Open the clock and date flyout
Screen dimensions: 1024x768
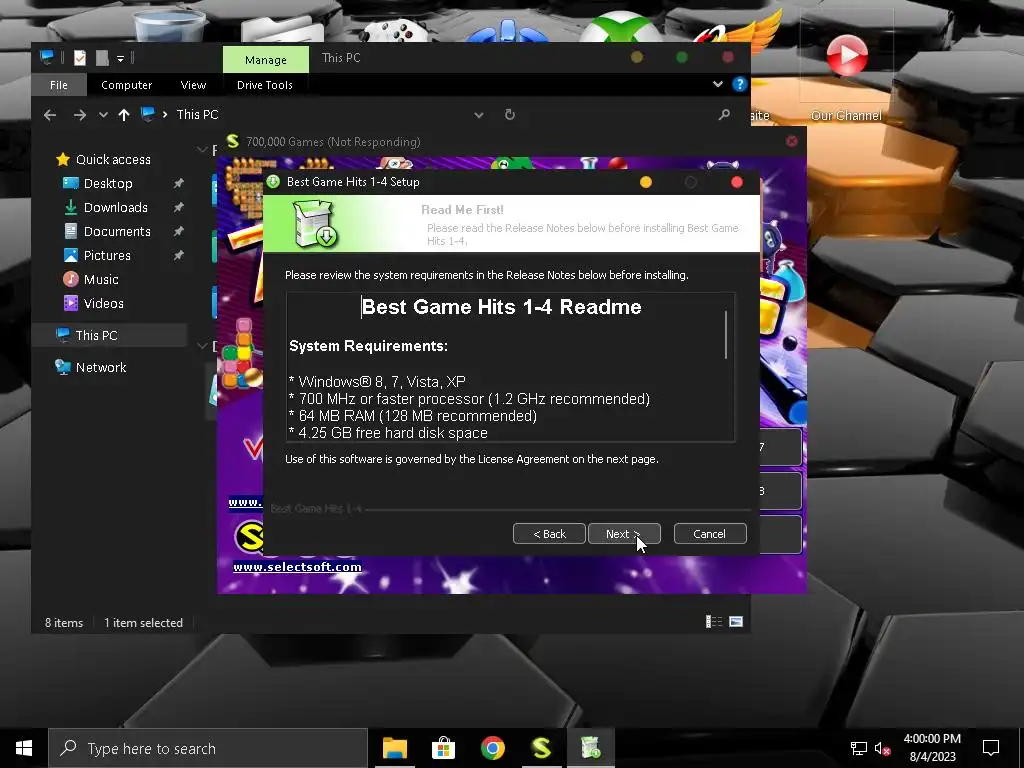click(x=932, y=748)
